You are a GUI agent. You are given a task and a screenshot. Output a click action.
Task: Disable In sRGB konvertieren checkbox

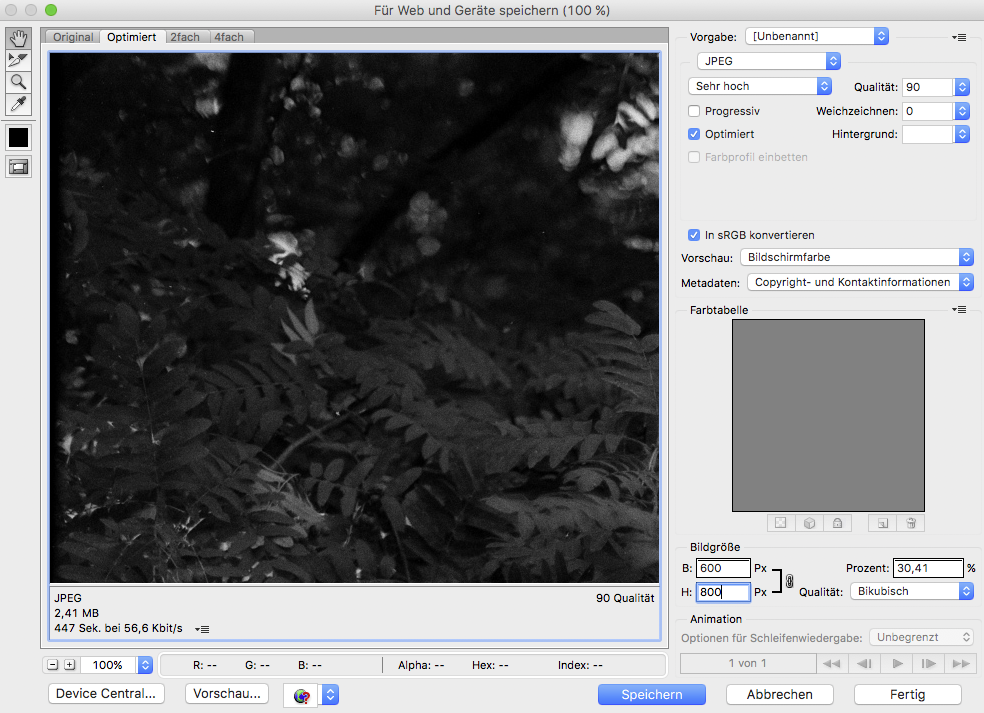click(695, 235)
